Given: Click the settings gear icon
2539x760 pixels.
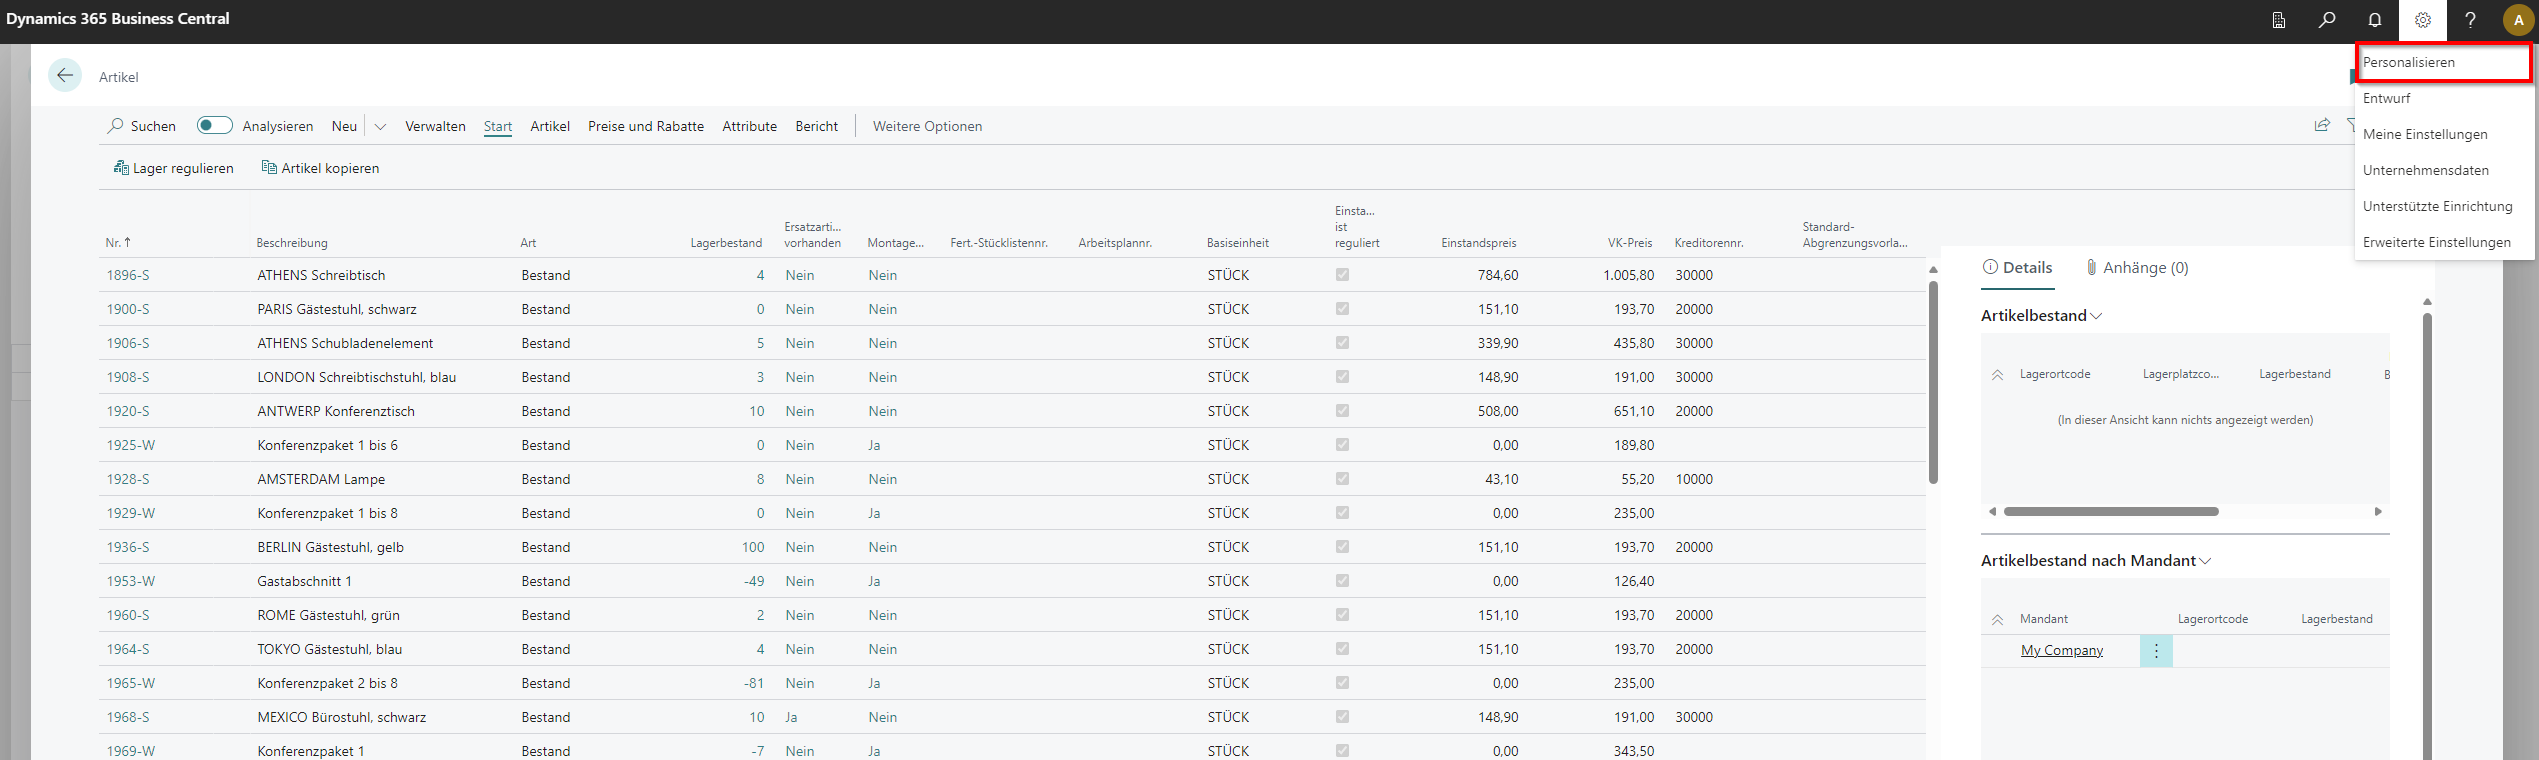Looking at the screenshot, I should 2422,20.
